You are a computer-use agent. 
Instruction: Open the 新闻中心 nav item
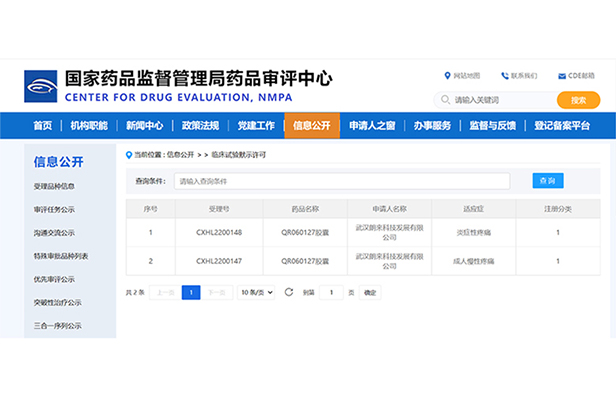(145, 126)
